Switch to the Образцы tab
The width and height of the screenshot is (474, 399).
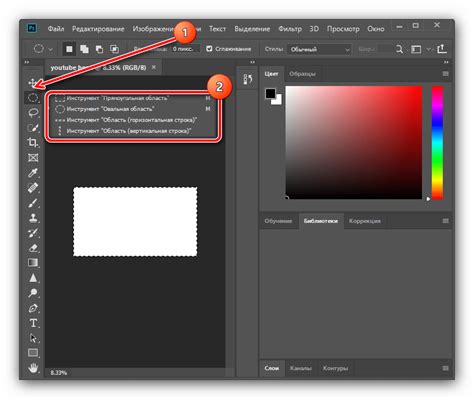pyautogui.click(x=302, y=74)
